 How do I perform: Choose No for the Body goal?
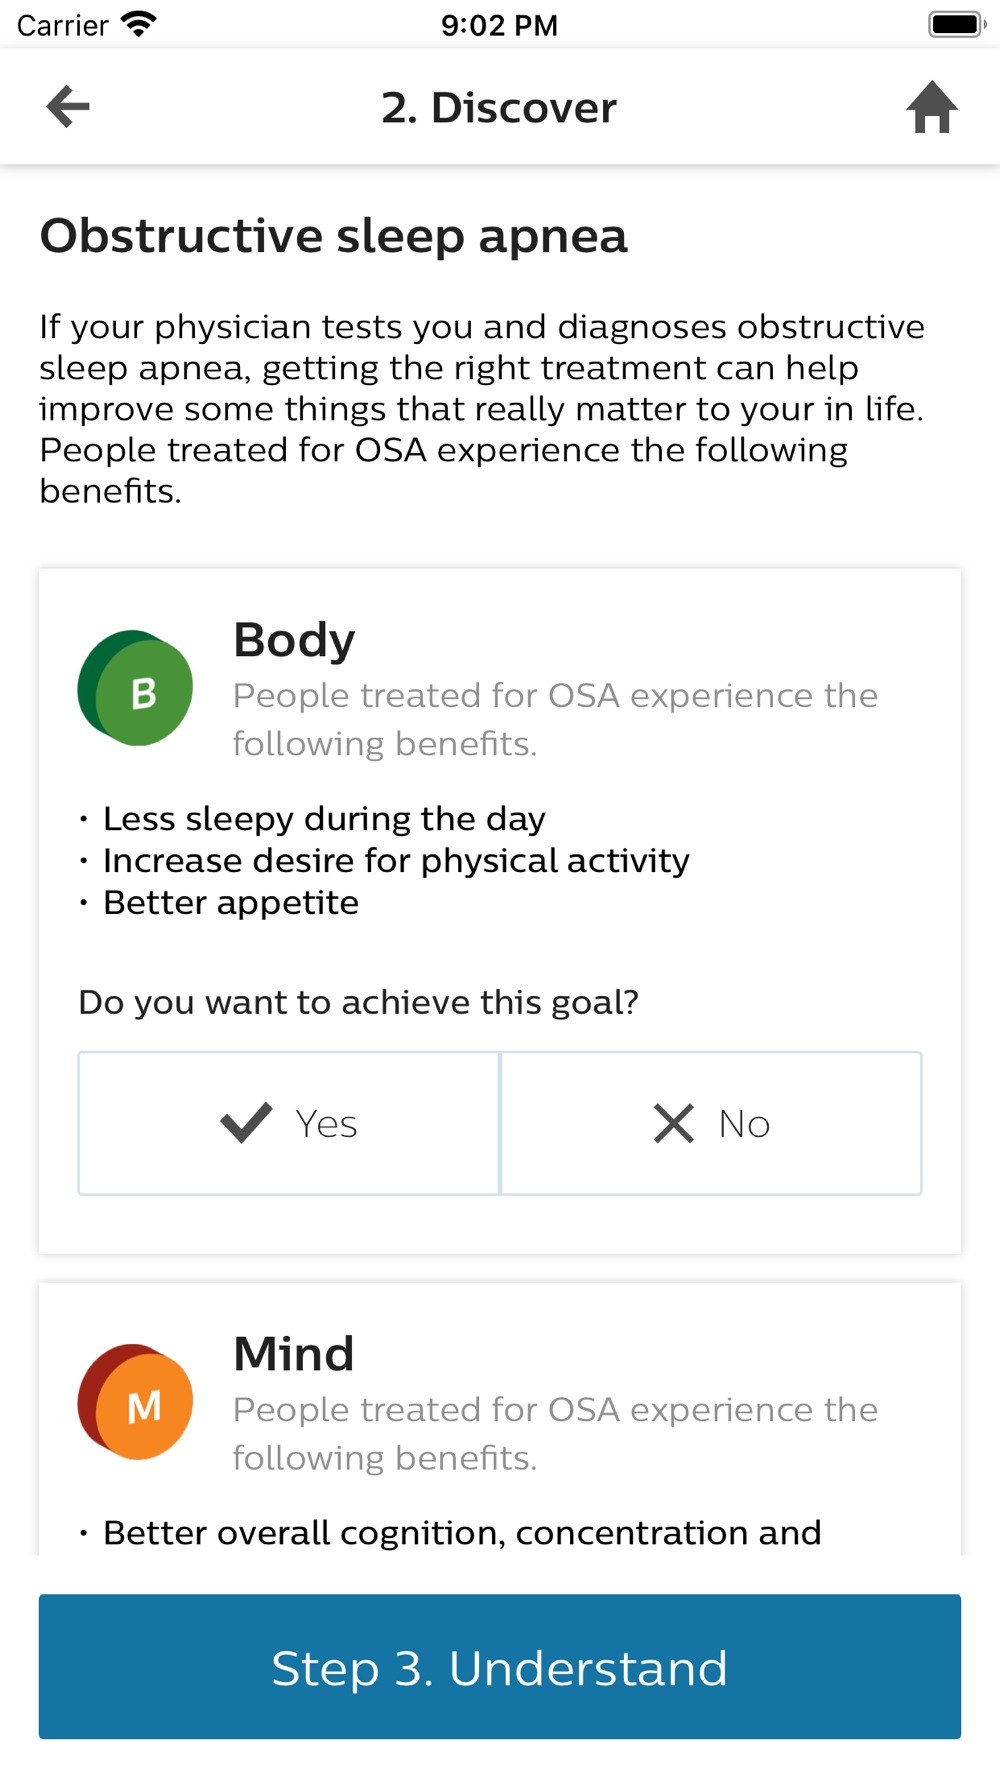tap(711, 1123)
